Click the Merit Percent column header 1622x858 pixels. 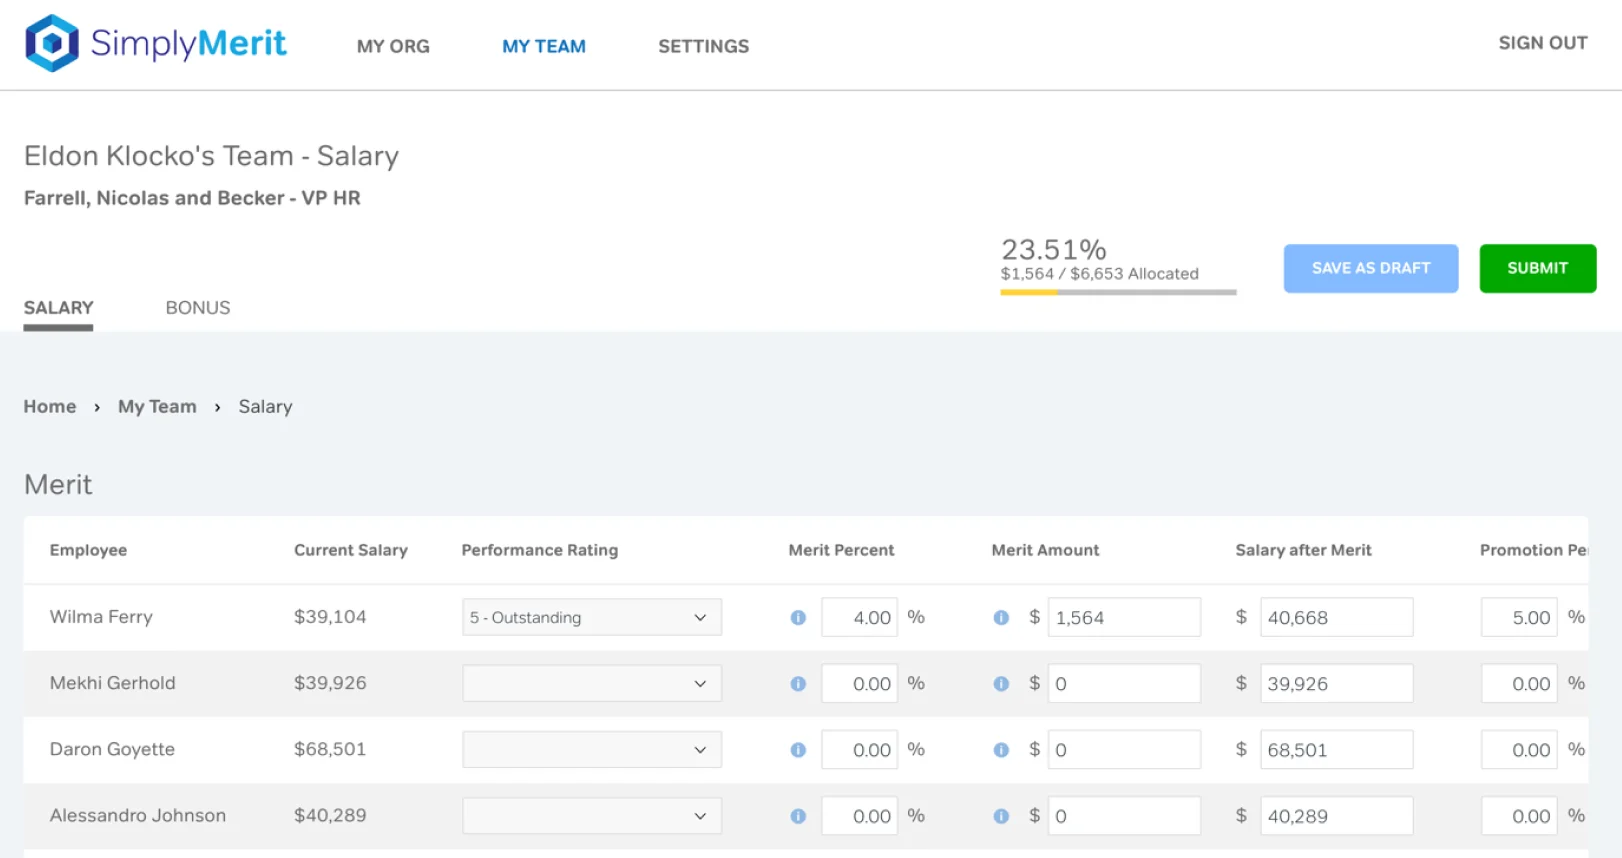(841, 550)
